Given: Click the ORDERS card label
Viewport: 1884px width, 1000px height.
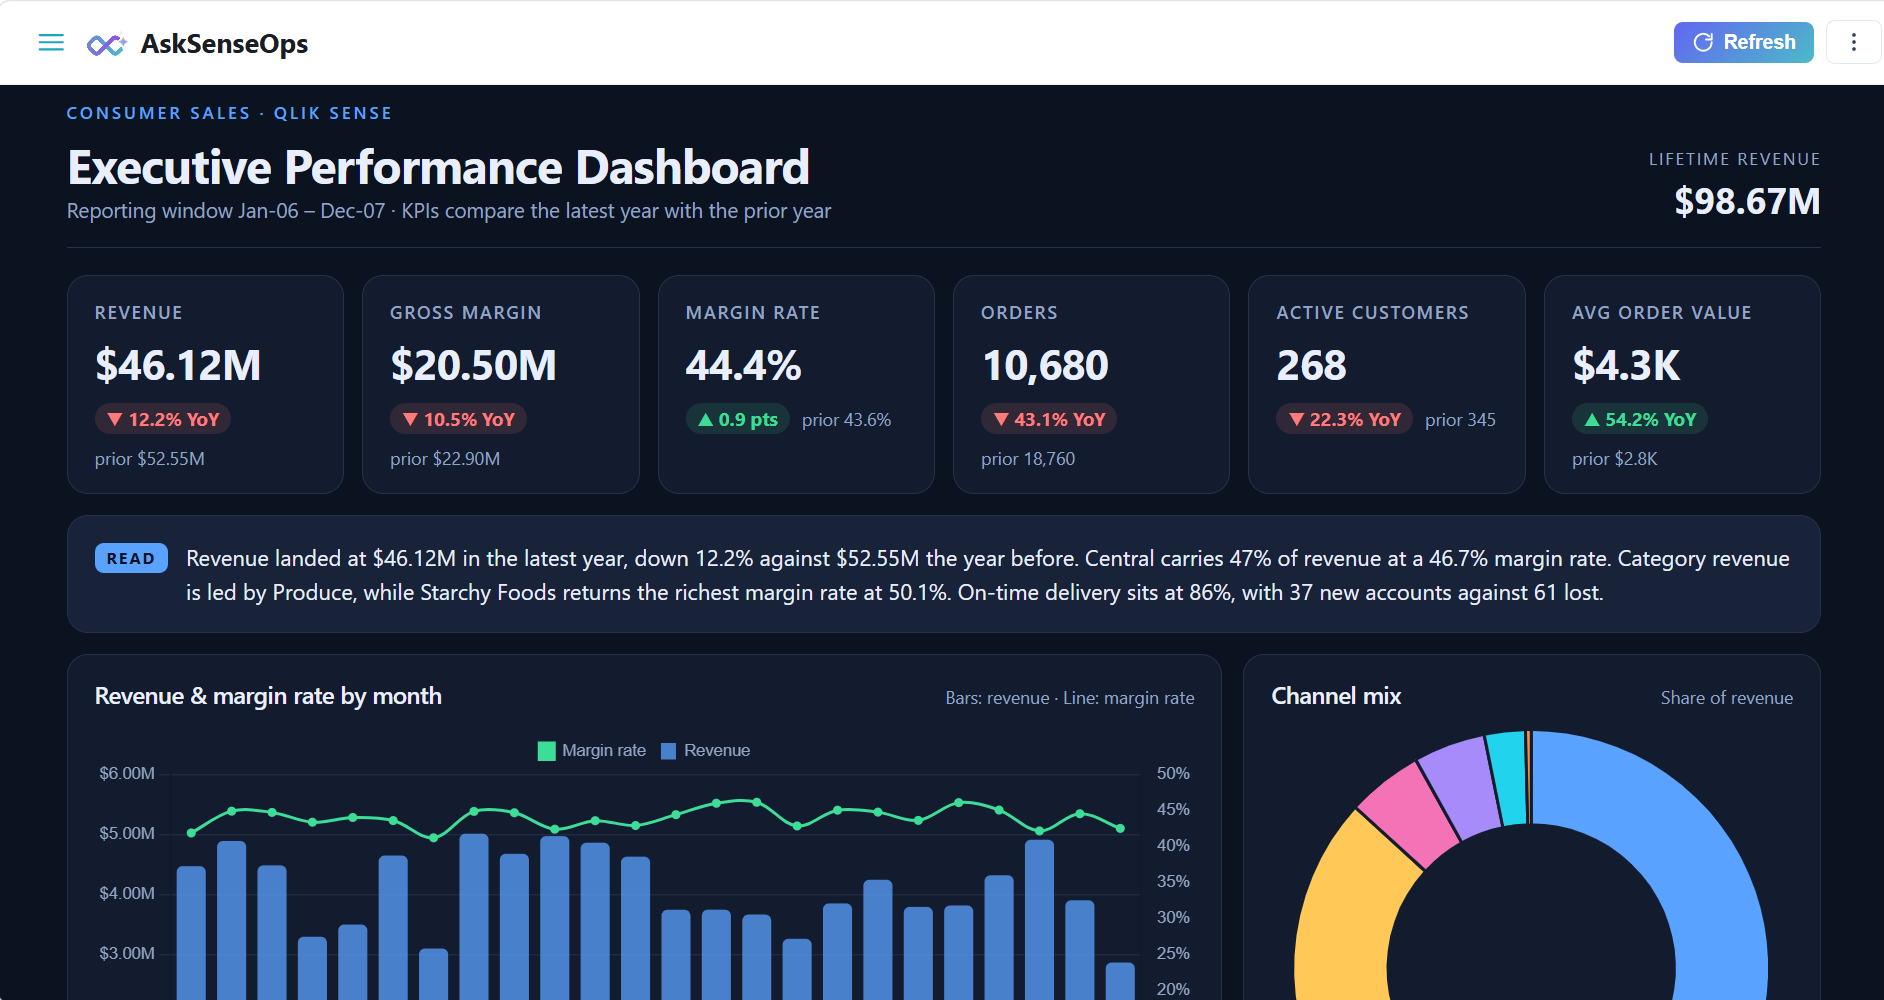Looking at the screenshot, I should coord(1019,313).
